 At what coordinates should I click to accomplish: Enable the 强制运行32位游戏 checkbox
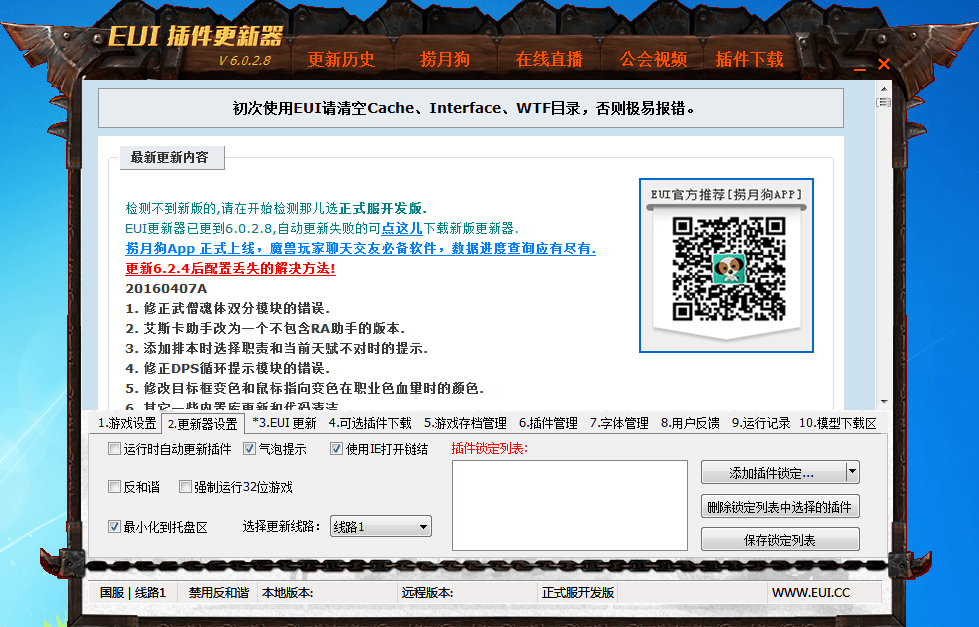click(186, 487)
